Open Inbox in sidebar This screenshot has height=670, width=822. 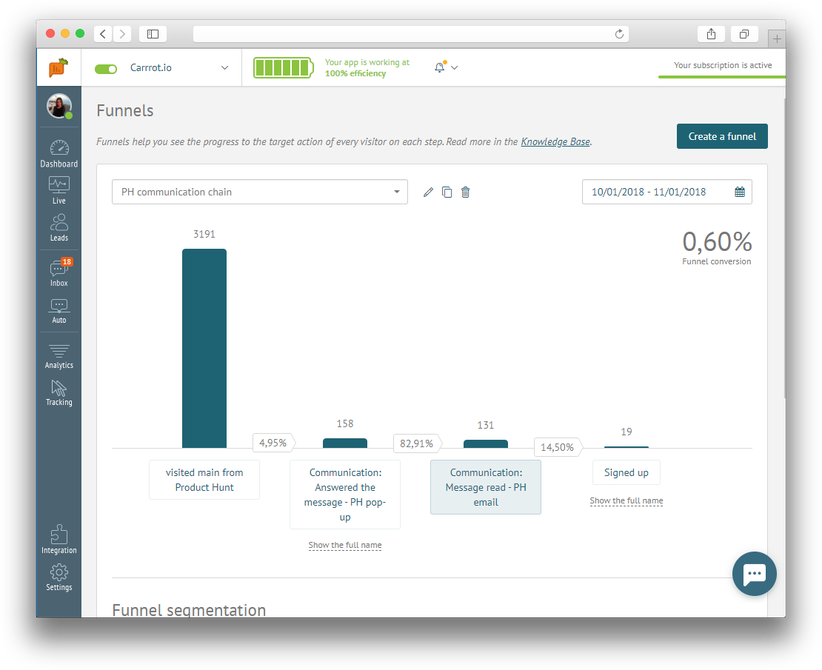(59, 272)
